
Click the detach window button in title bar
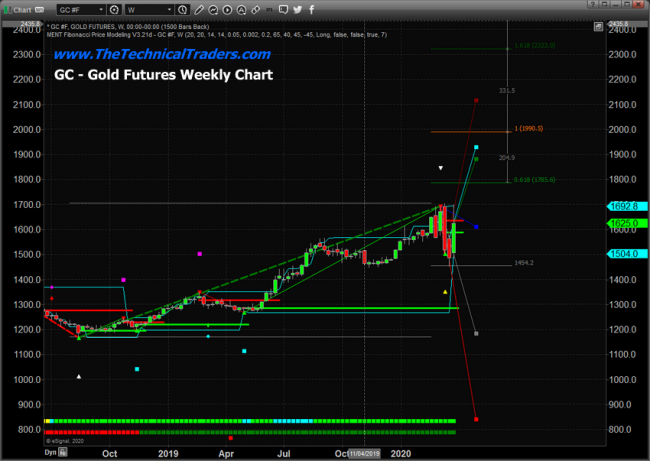[604, 4]
